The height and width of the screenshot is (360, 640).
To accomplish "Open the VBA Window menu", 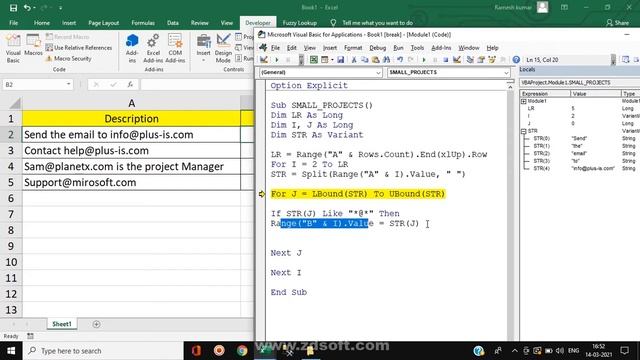I will (469, 48).
